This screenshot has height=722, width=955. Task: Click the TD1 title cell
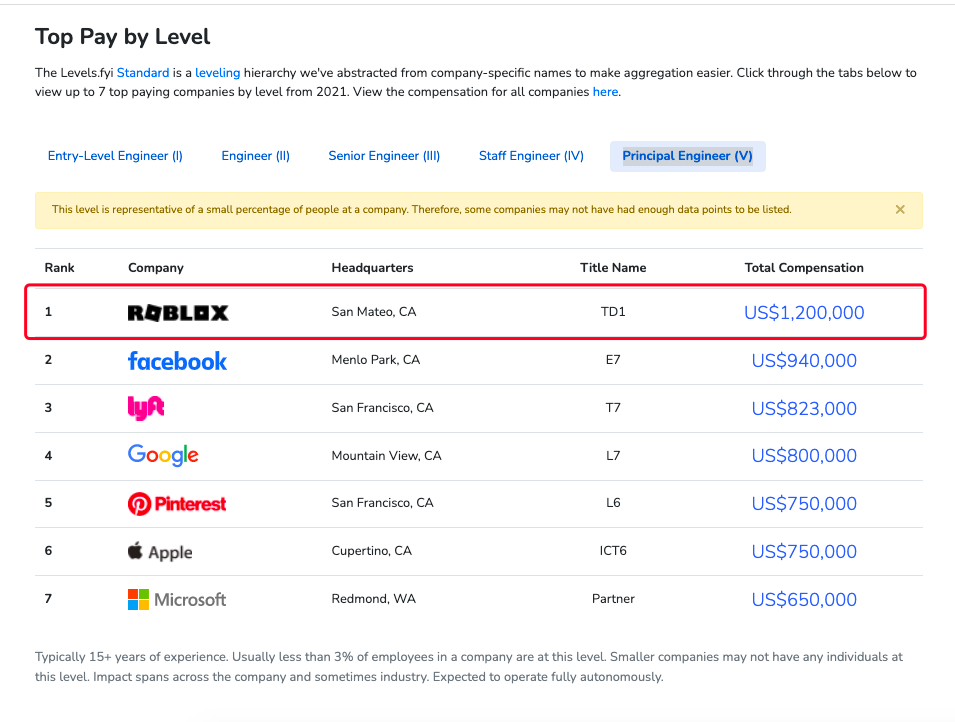pos(613,312)
